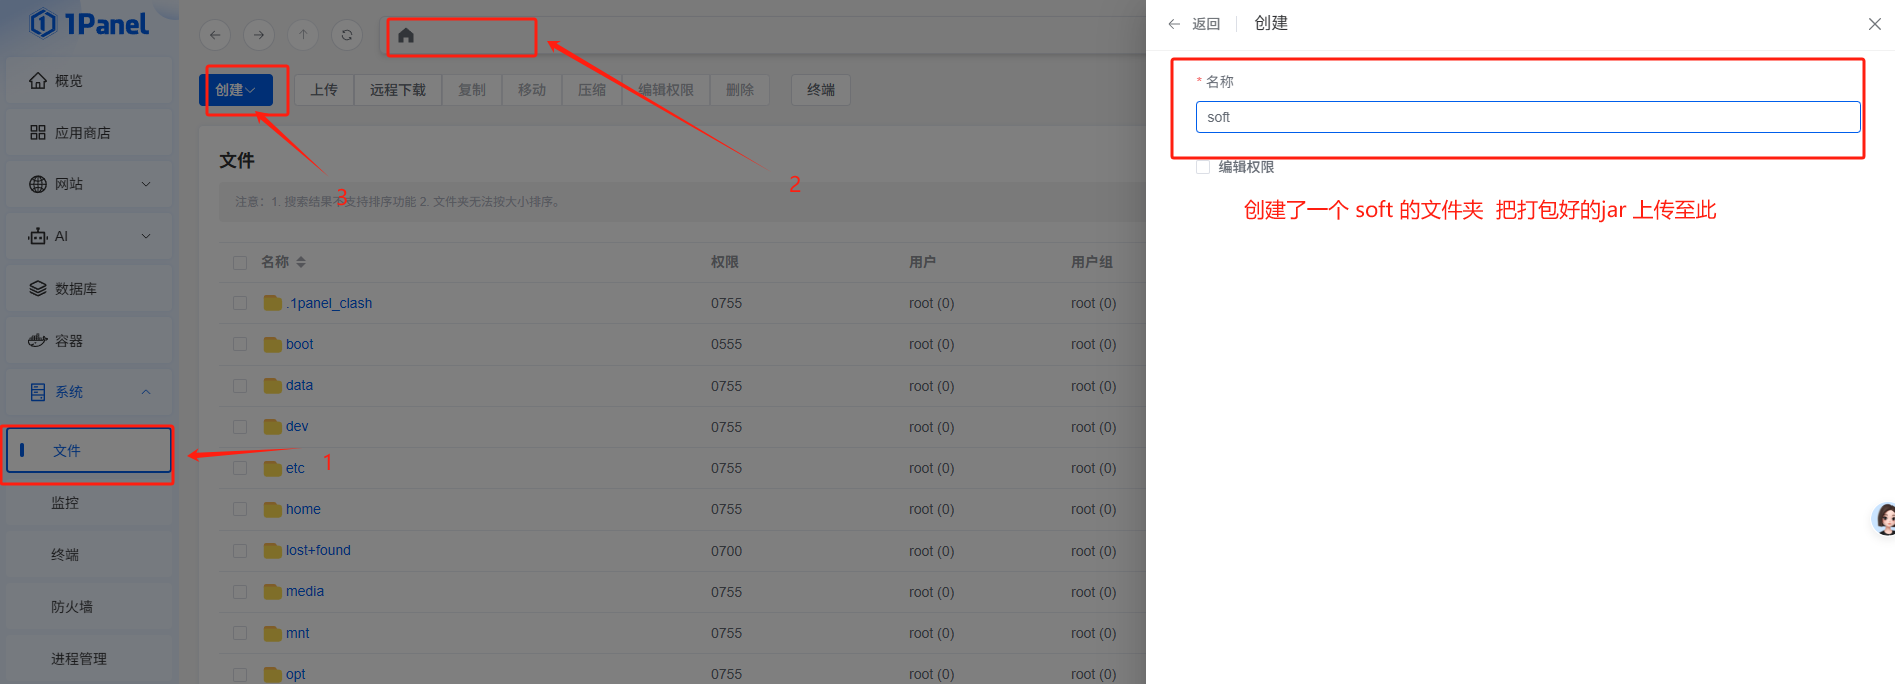Focus the 名称 input containing soft
This screenshot has width=1895, height=684.
pos(1528,117)
